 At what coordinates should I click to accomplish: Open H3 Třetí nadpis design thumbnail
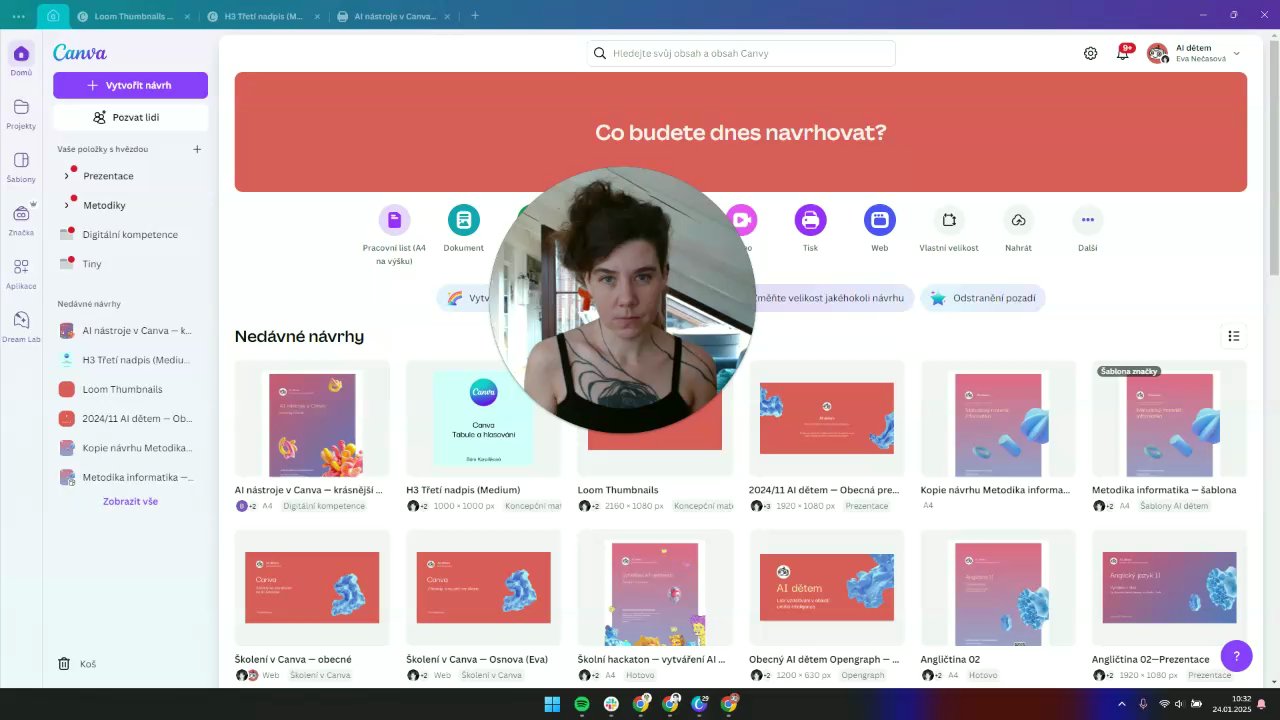click(x=483, y=419)
